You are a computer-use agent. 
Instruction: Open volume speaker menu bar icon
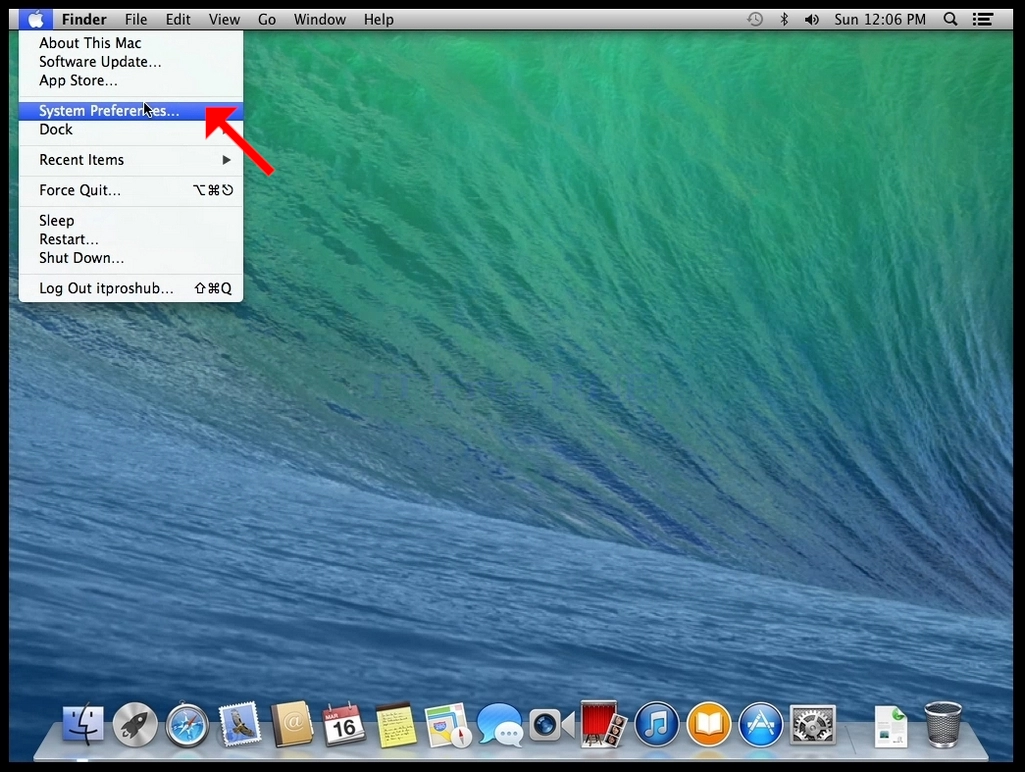[811, 20]
